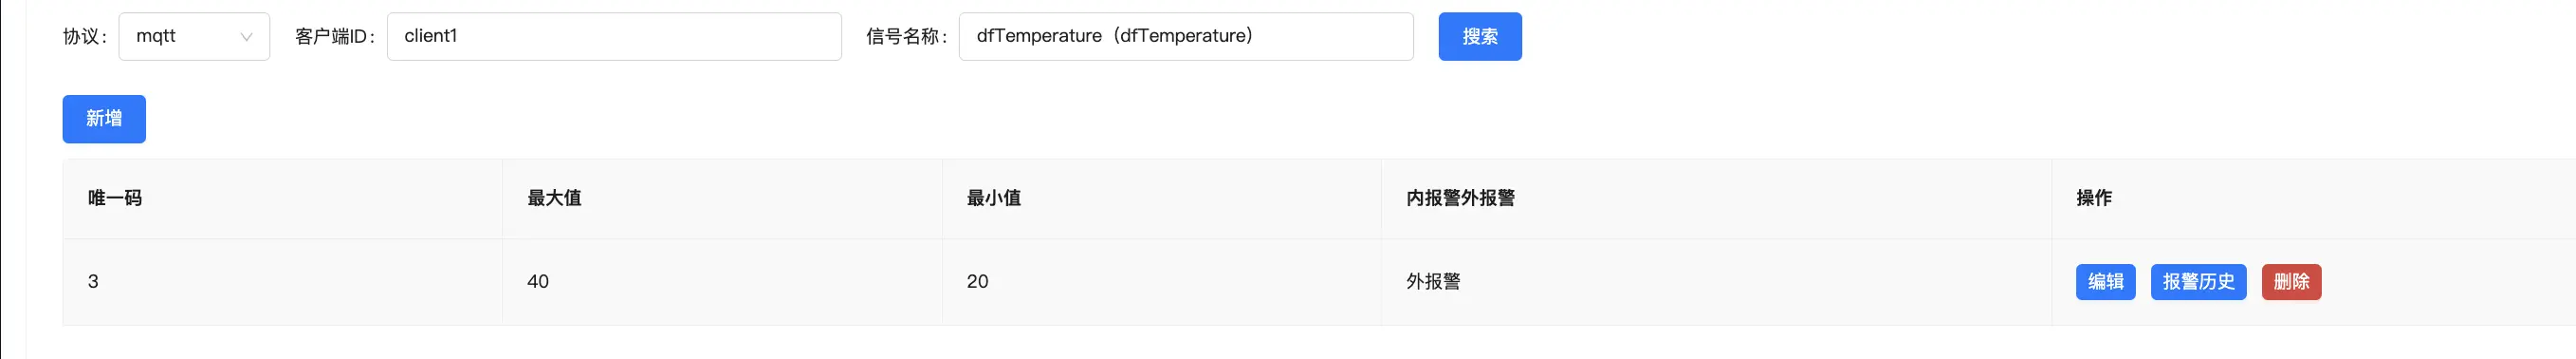This screenshot has width=2576, height=359.
Task: Click the 客户端ID: label text
Action: point(335,37)
